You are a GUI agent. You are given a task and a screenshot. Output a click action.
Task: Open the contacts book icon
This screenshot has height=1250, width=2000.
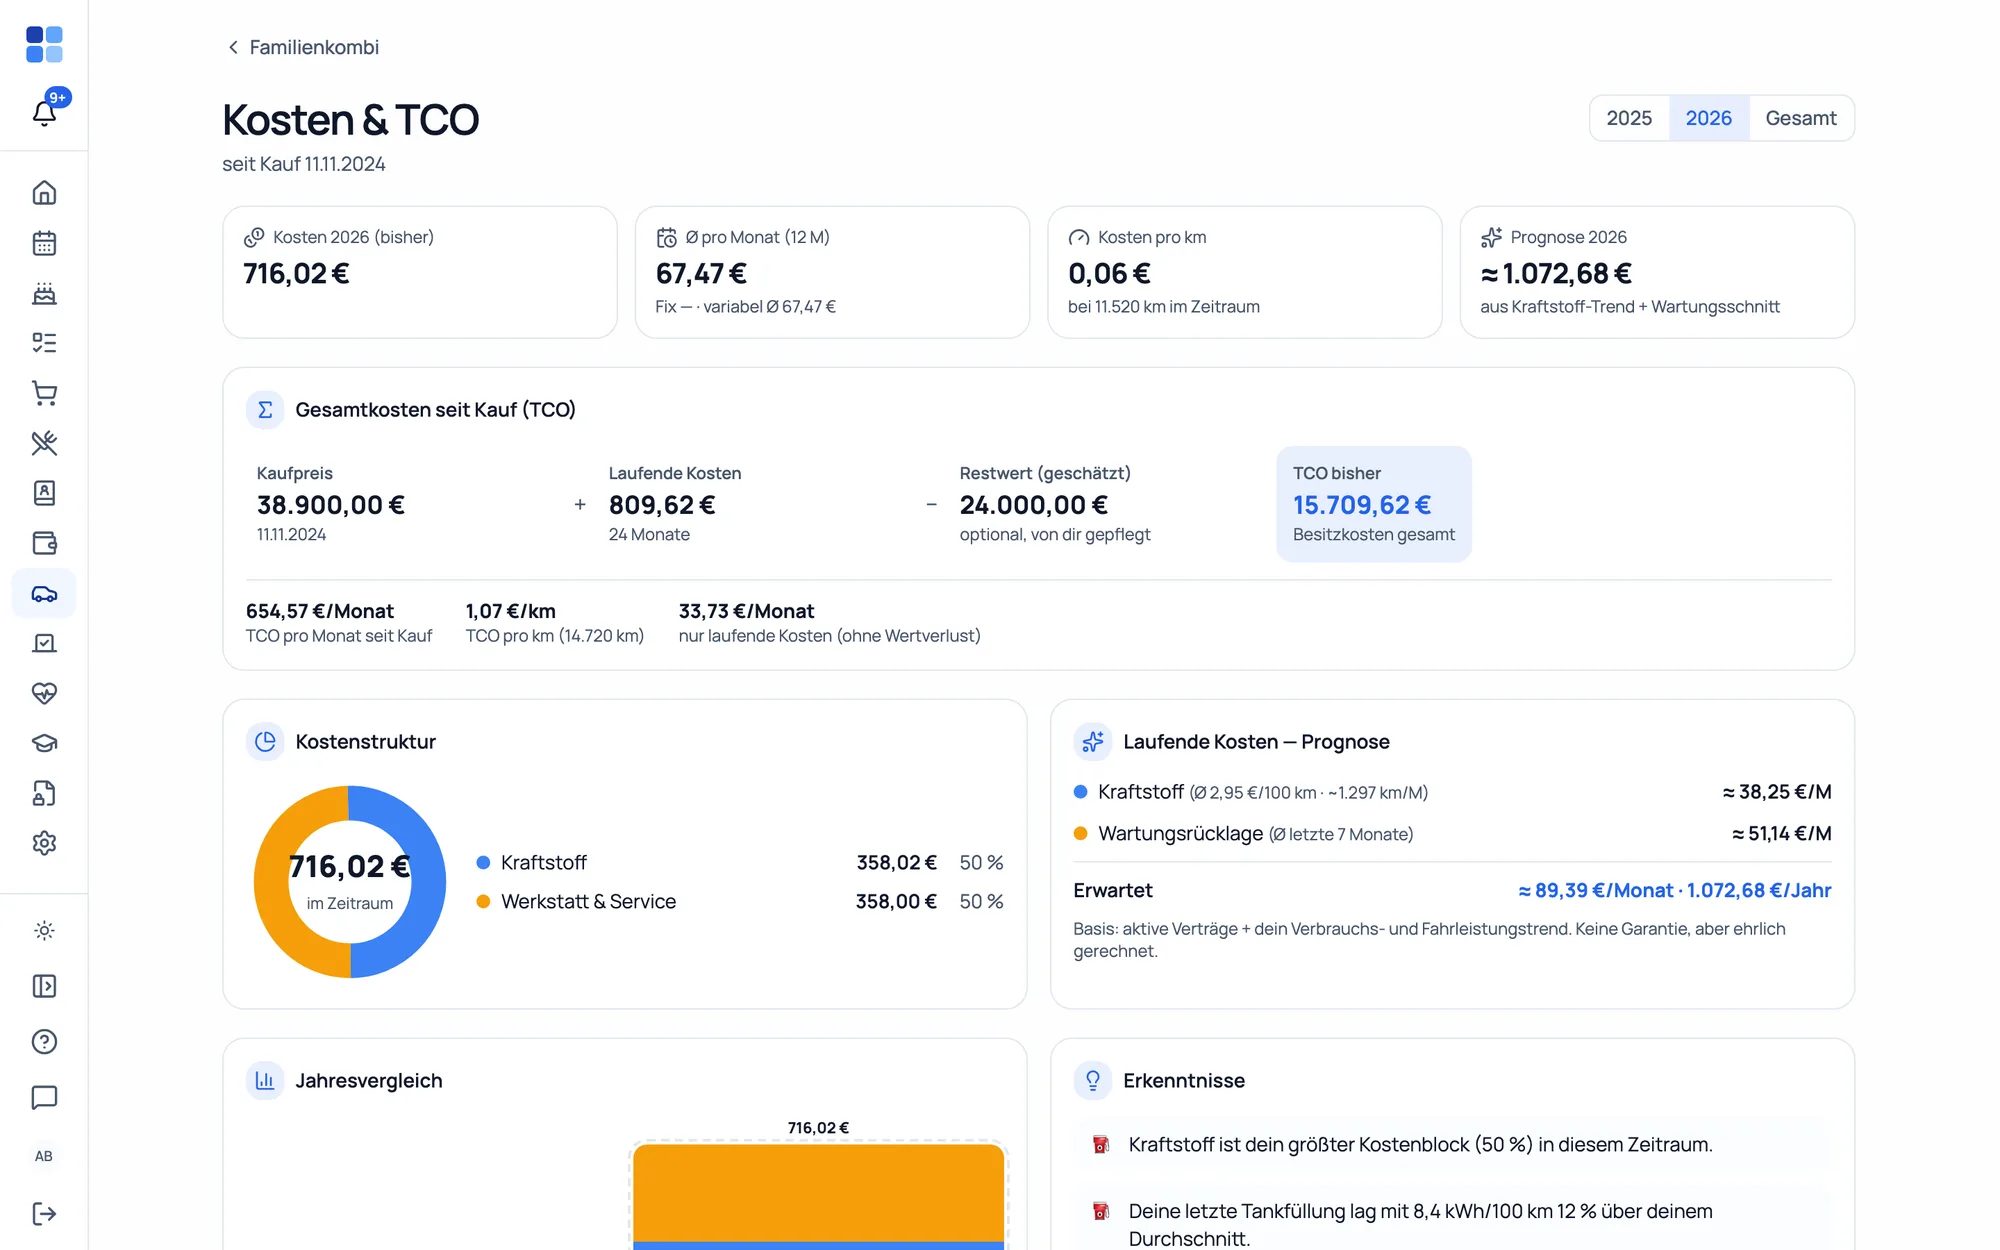tap(44, 493)
